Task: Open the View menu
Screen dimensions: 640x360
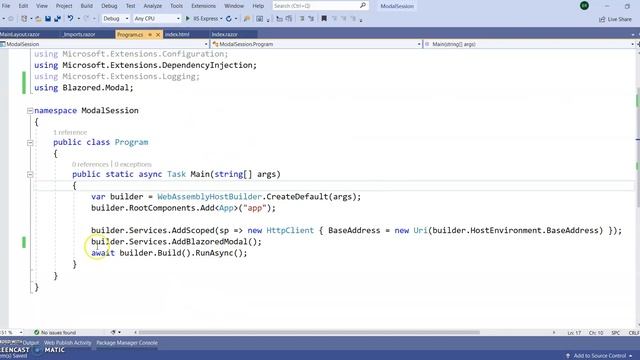Action: (x=42, y=6)
